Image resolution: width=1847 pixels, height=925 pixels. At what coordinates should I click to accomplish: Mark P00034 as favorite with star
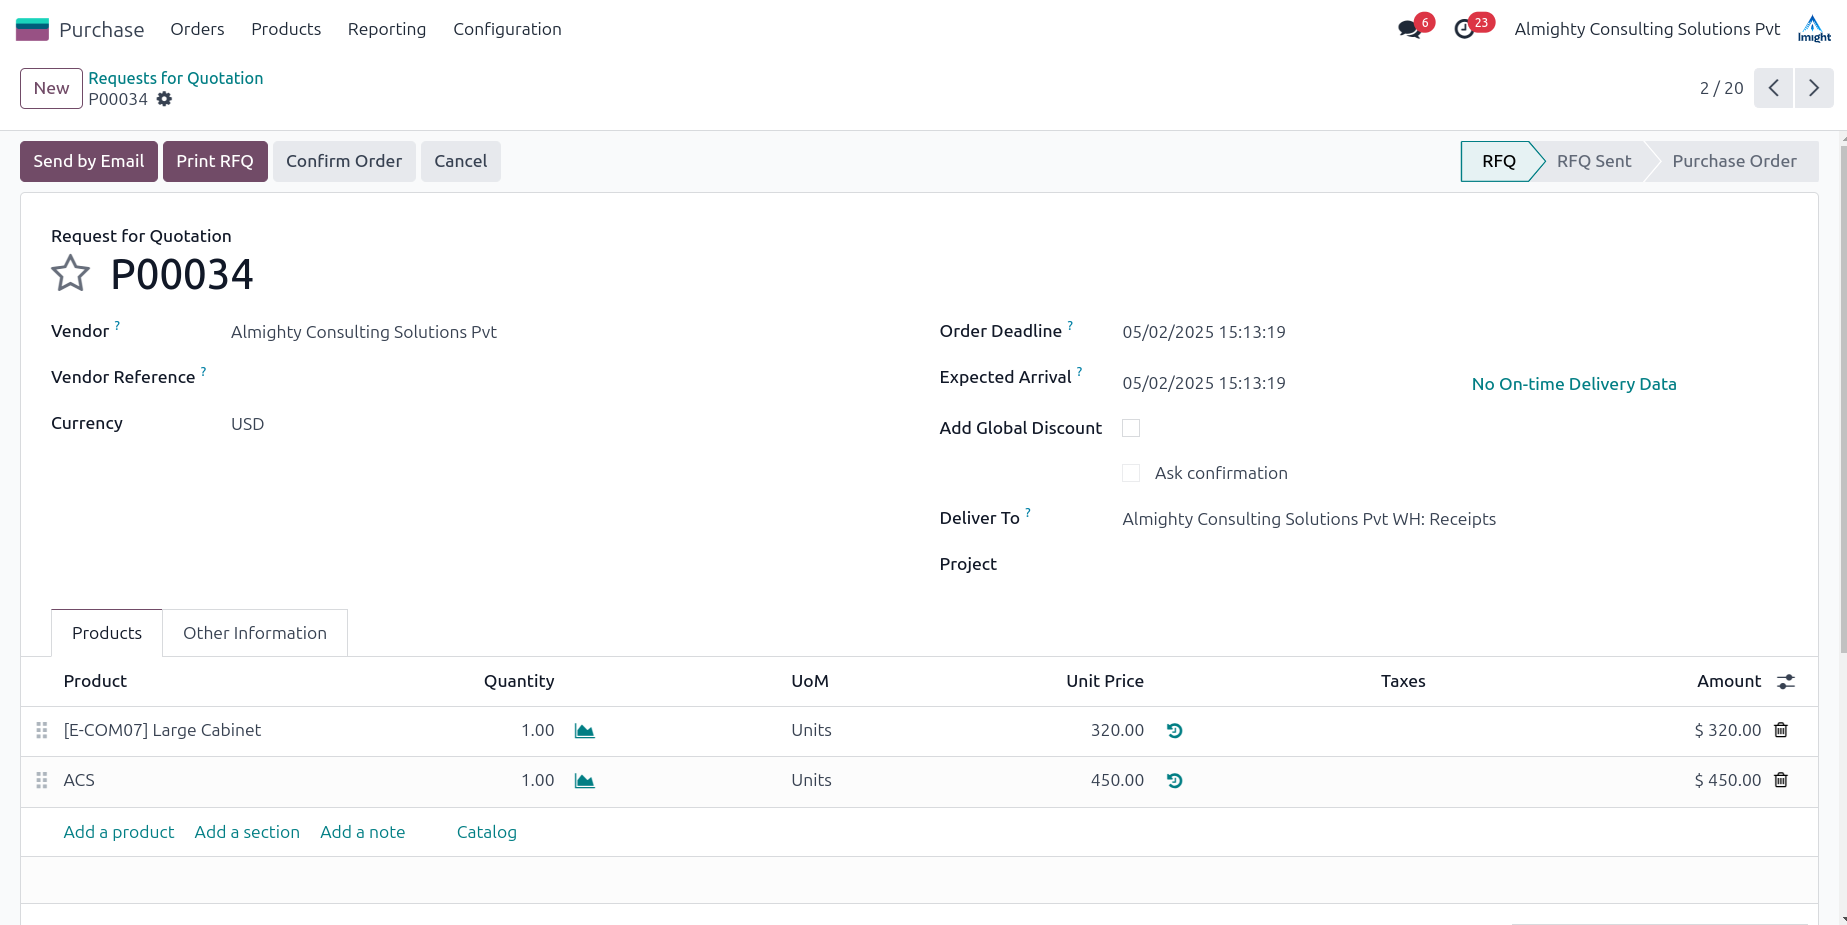pyautogui.click(x=70, y=273)
